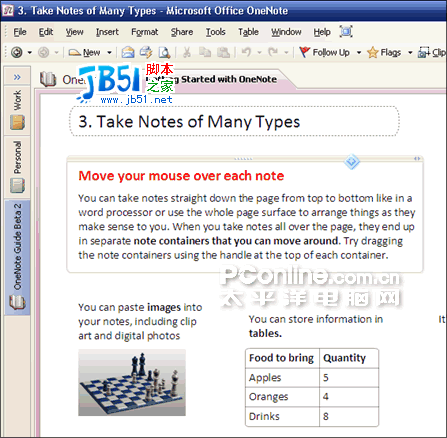Click the container width resize arrows icon
The image size is (447, 438).
pyautogui.click(x=417, y=159)
